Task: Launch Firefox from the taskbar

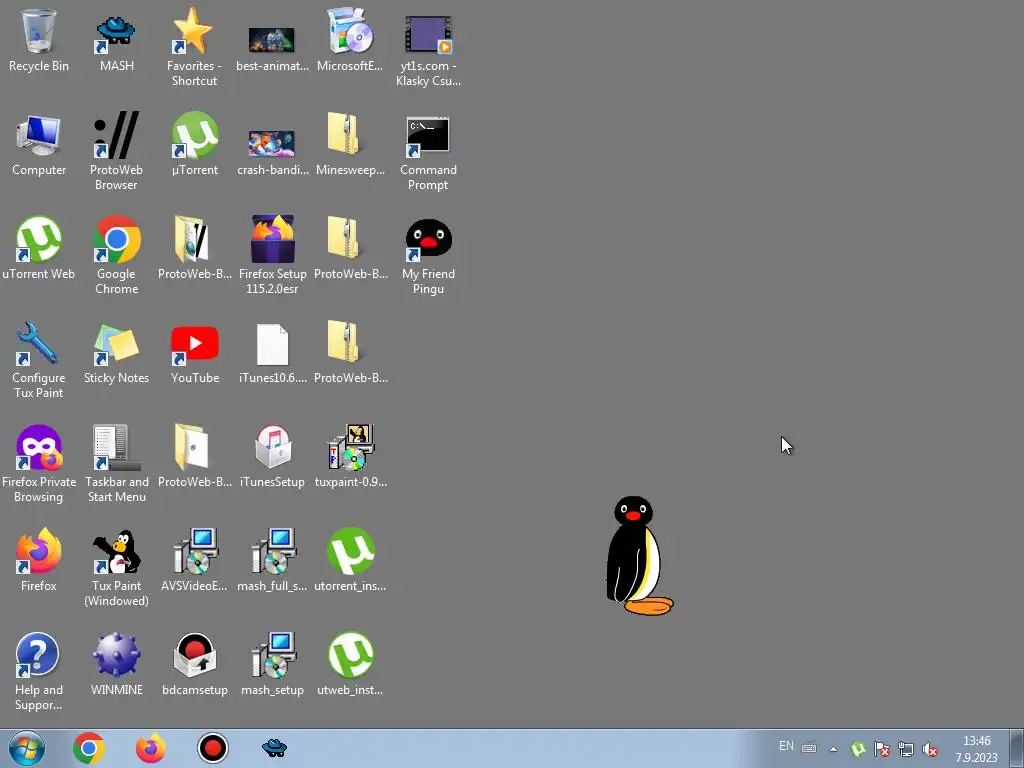Action: click(150, 748)
